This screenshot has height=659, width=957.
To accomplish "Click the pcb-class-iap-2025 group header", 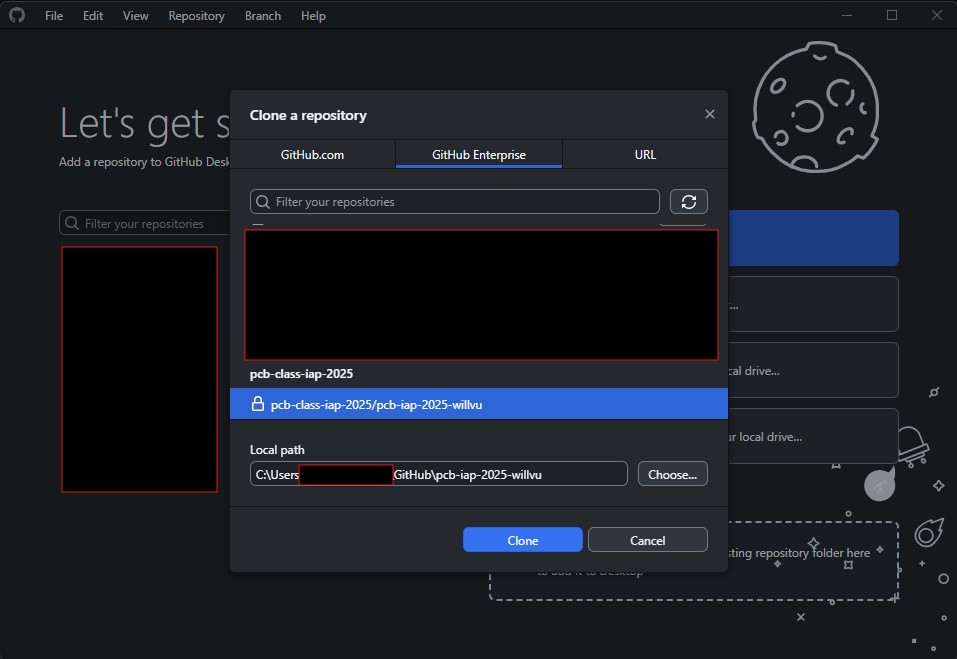I will 303,373.
